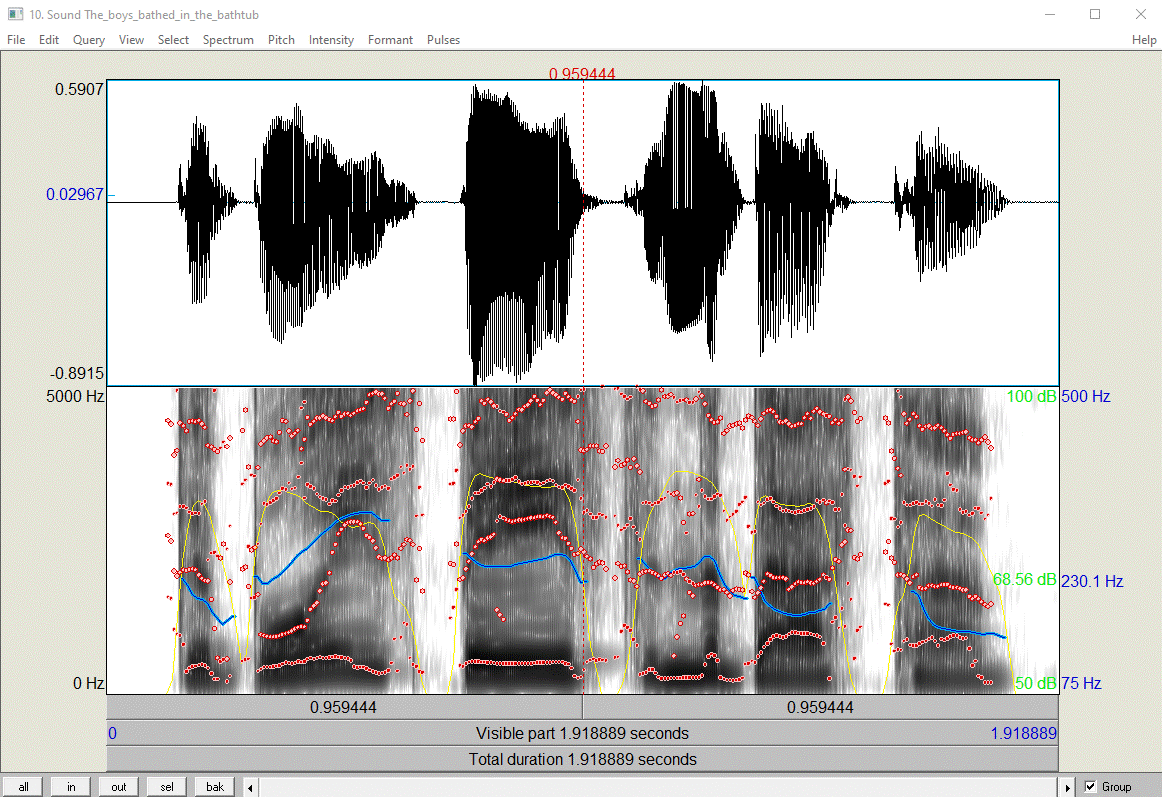The image size is (1162, 797).
Task: Click the 5000 Hz spectrogram axis label
Action: click(x=75, y=396)
